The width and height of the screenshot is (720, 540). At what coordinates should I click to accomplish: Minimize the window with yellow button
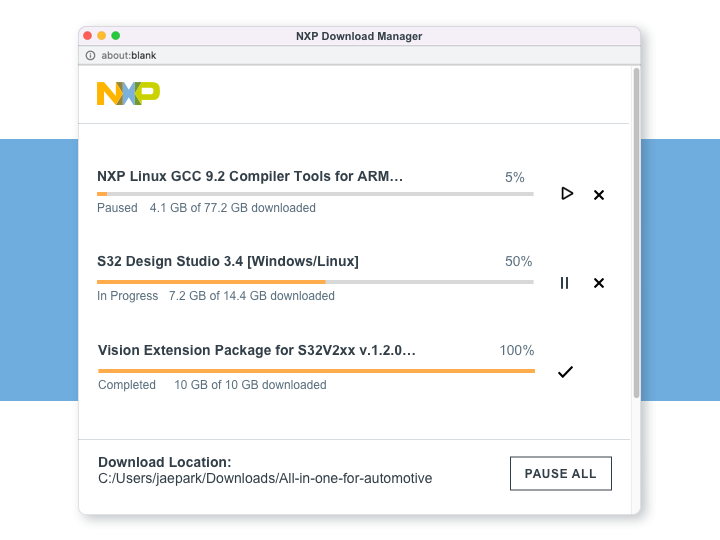click(101, 36)
